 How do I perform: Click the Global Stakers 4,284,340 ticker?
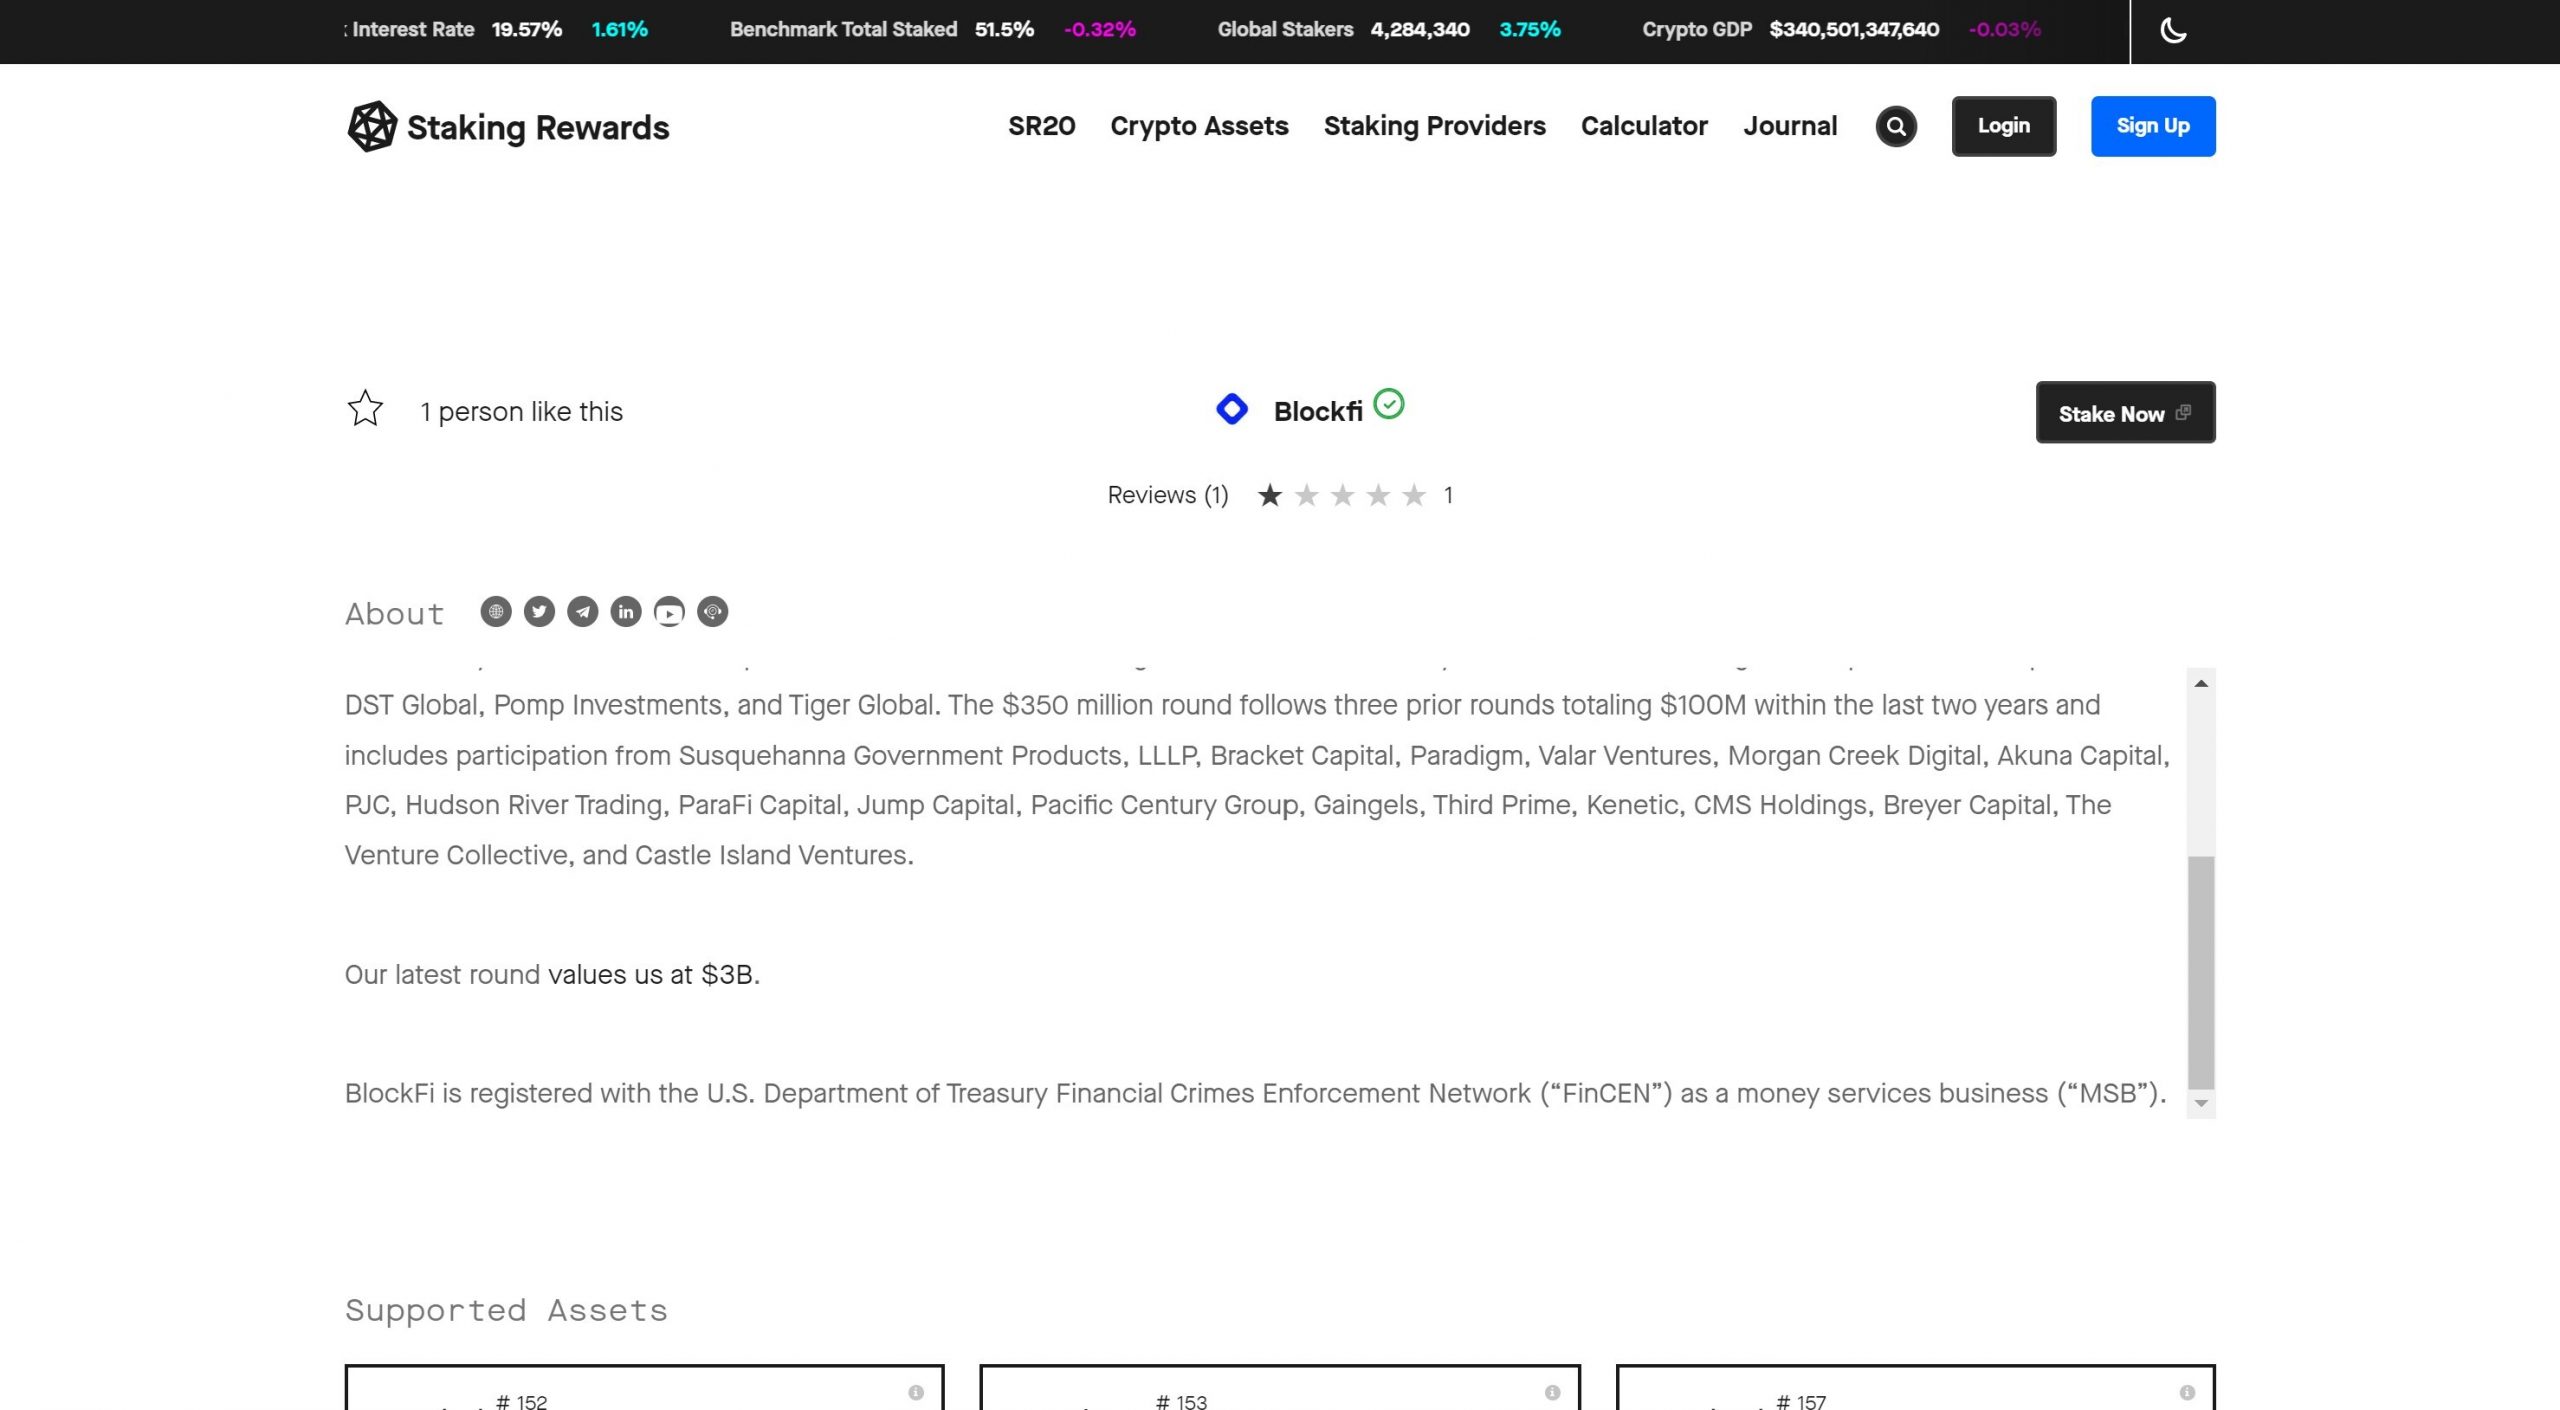1389,30
